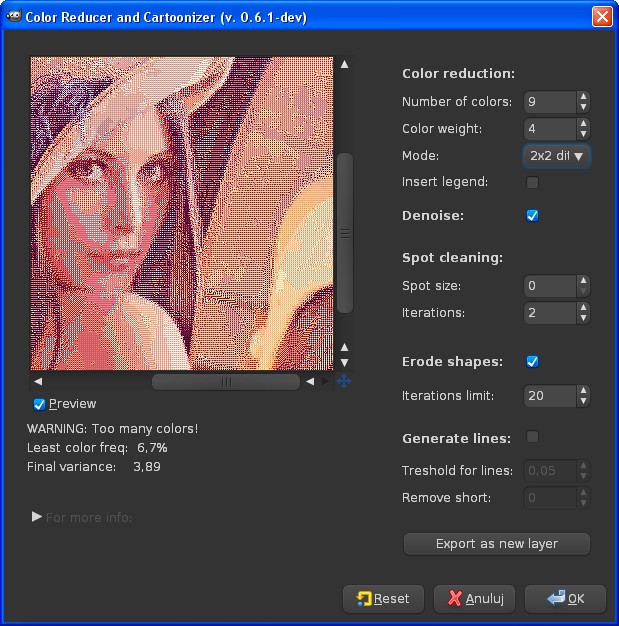Click the Anuluj cancel button
619x626 pixels.
[474, 598]
